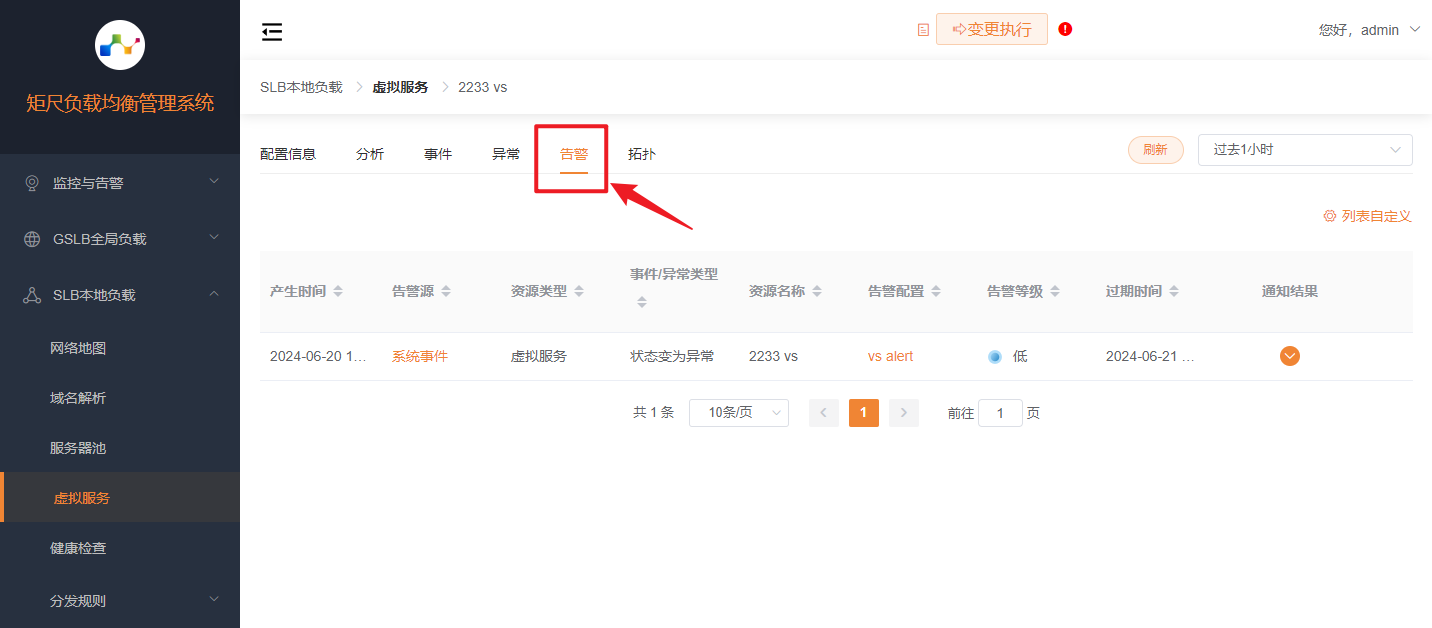Switch to the 配置信息 tab

(x=288, y=154)
